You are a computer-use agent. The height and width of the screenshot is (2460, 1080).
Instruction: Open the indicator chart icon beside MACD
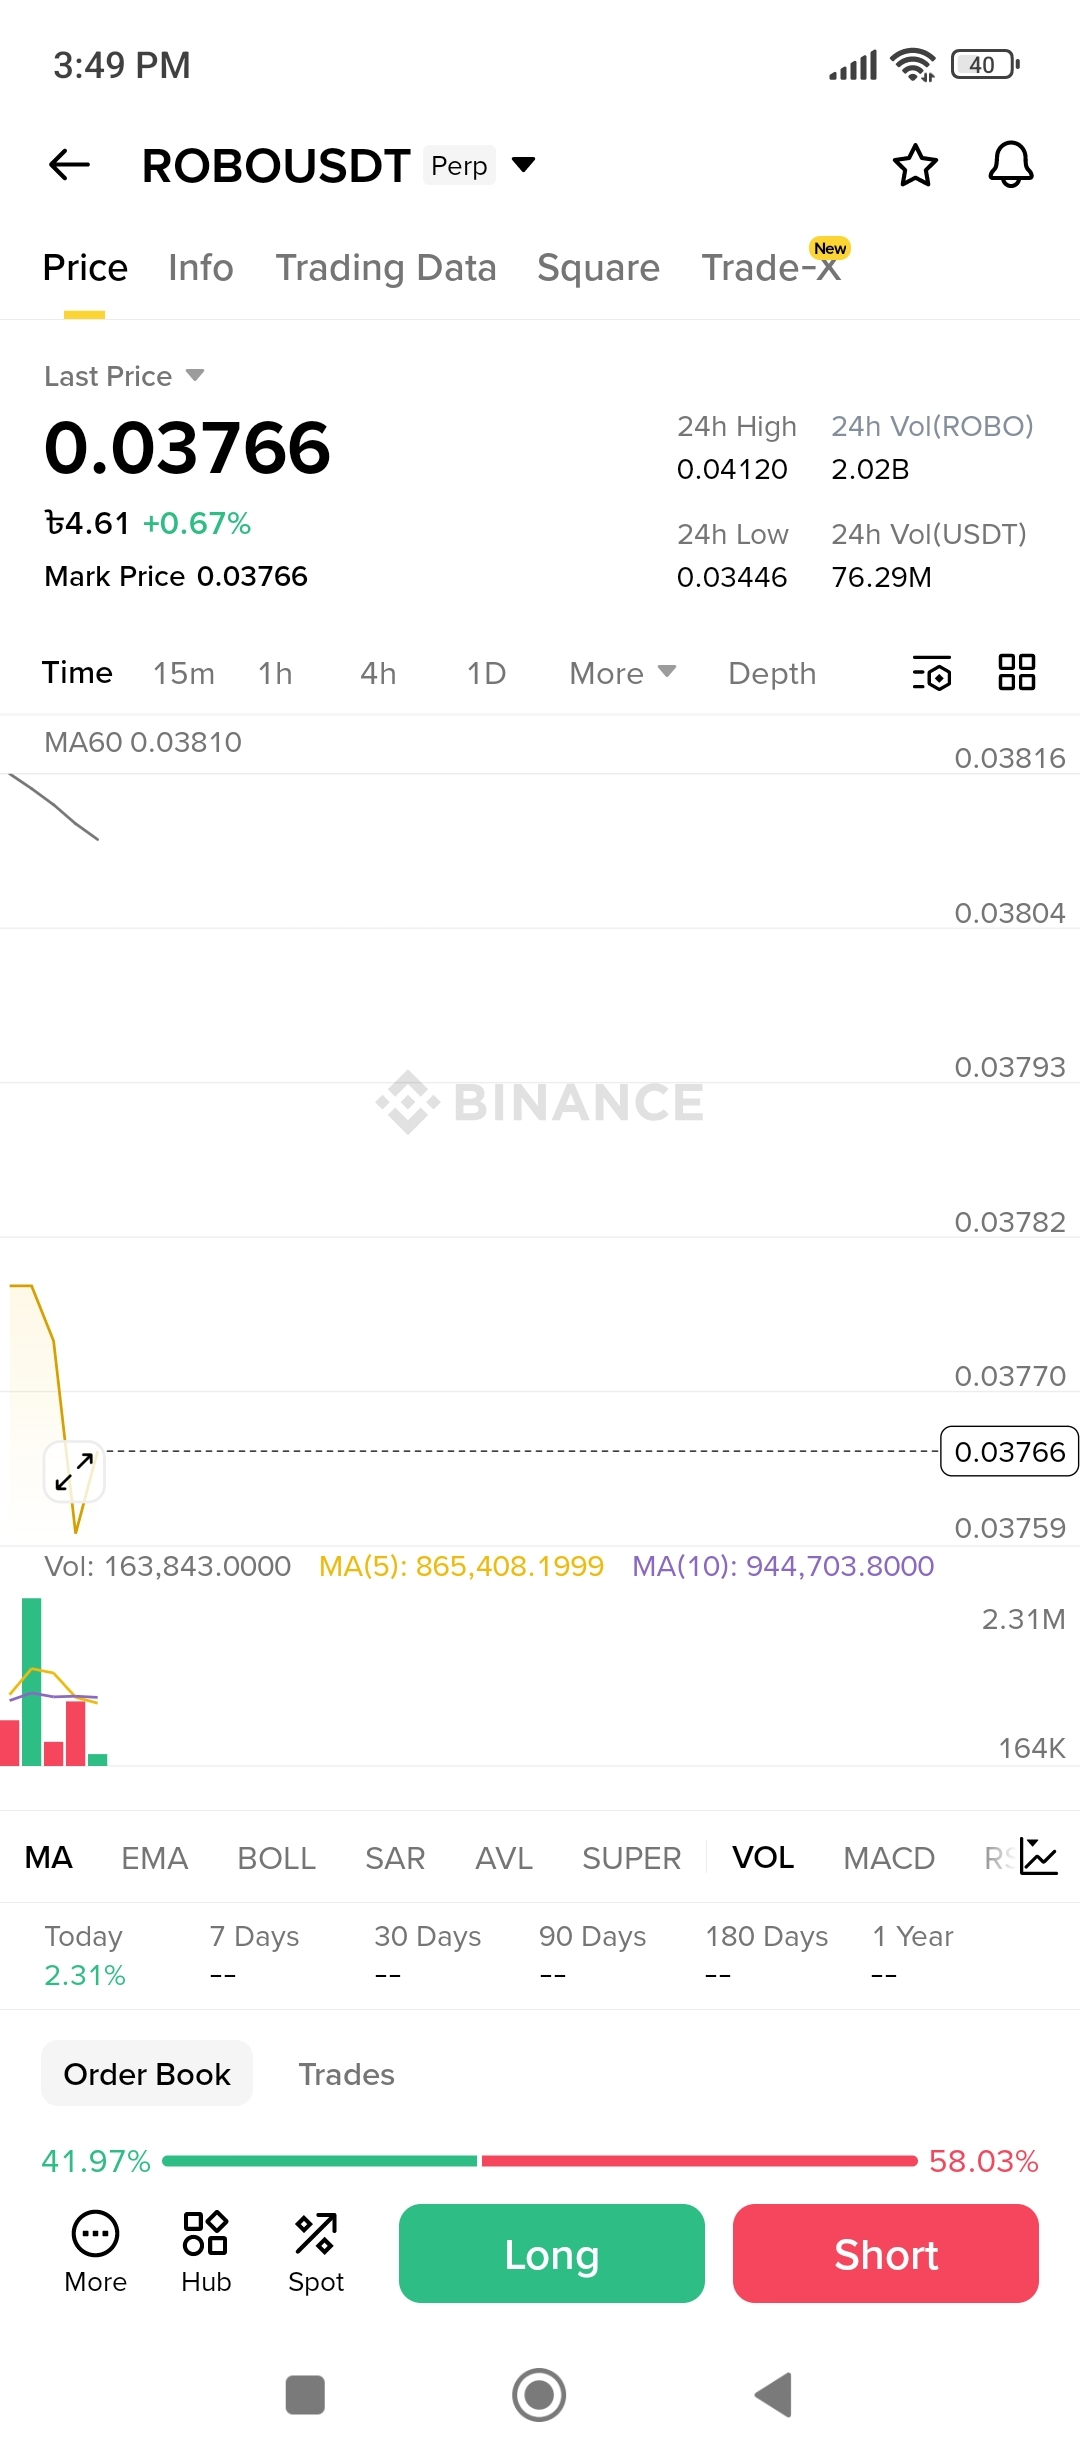pos(1038,1857)
